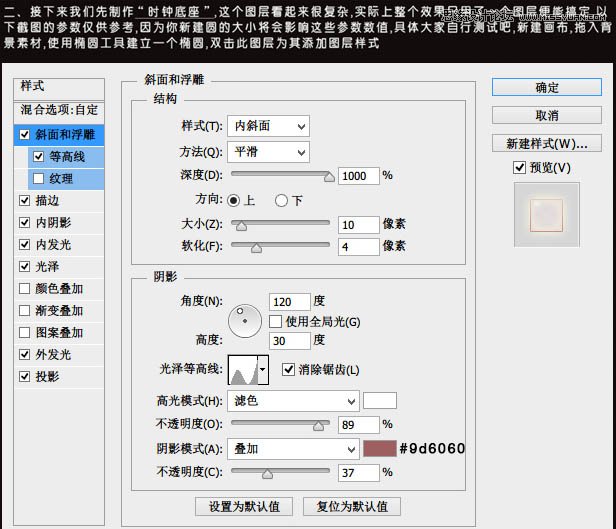Click the shadow 不透明度 slider handle
The image size is (616, 529).
[268, 474]
